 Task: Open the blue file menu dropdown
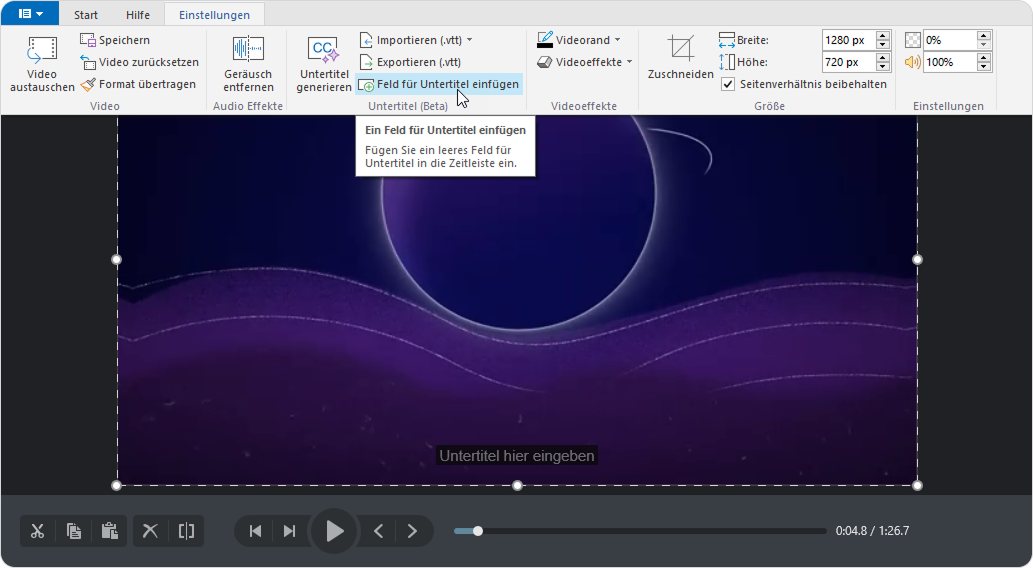[x=30, y=13]
